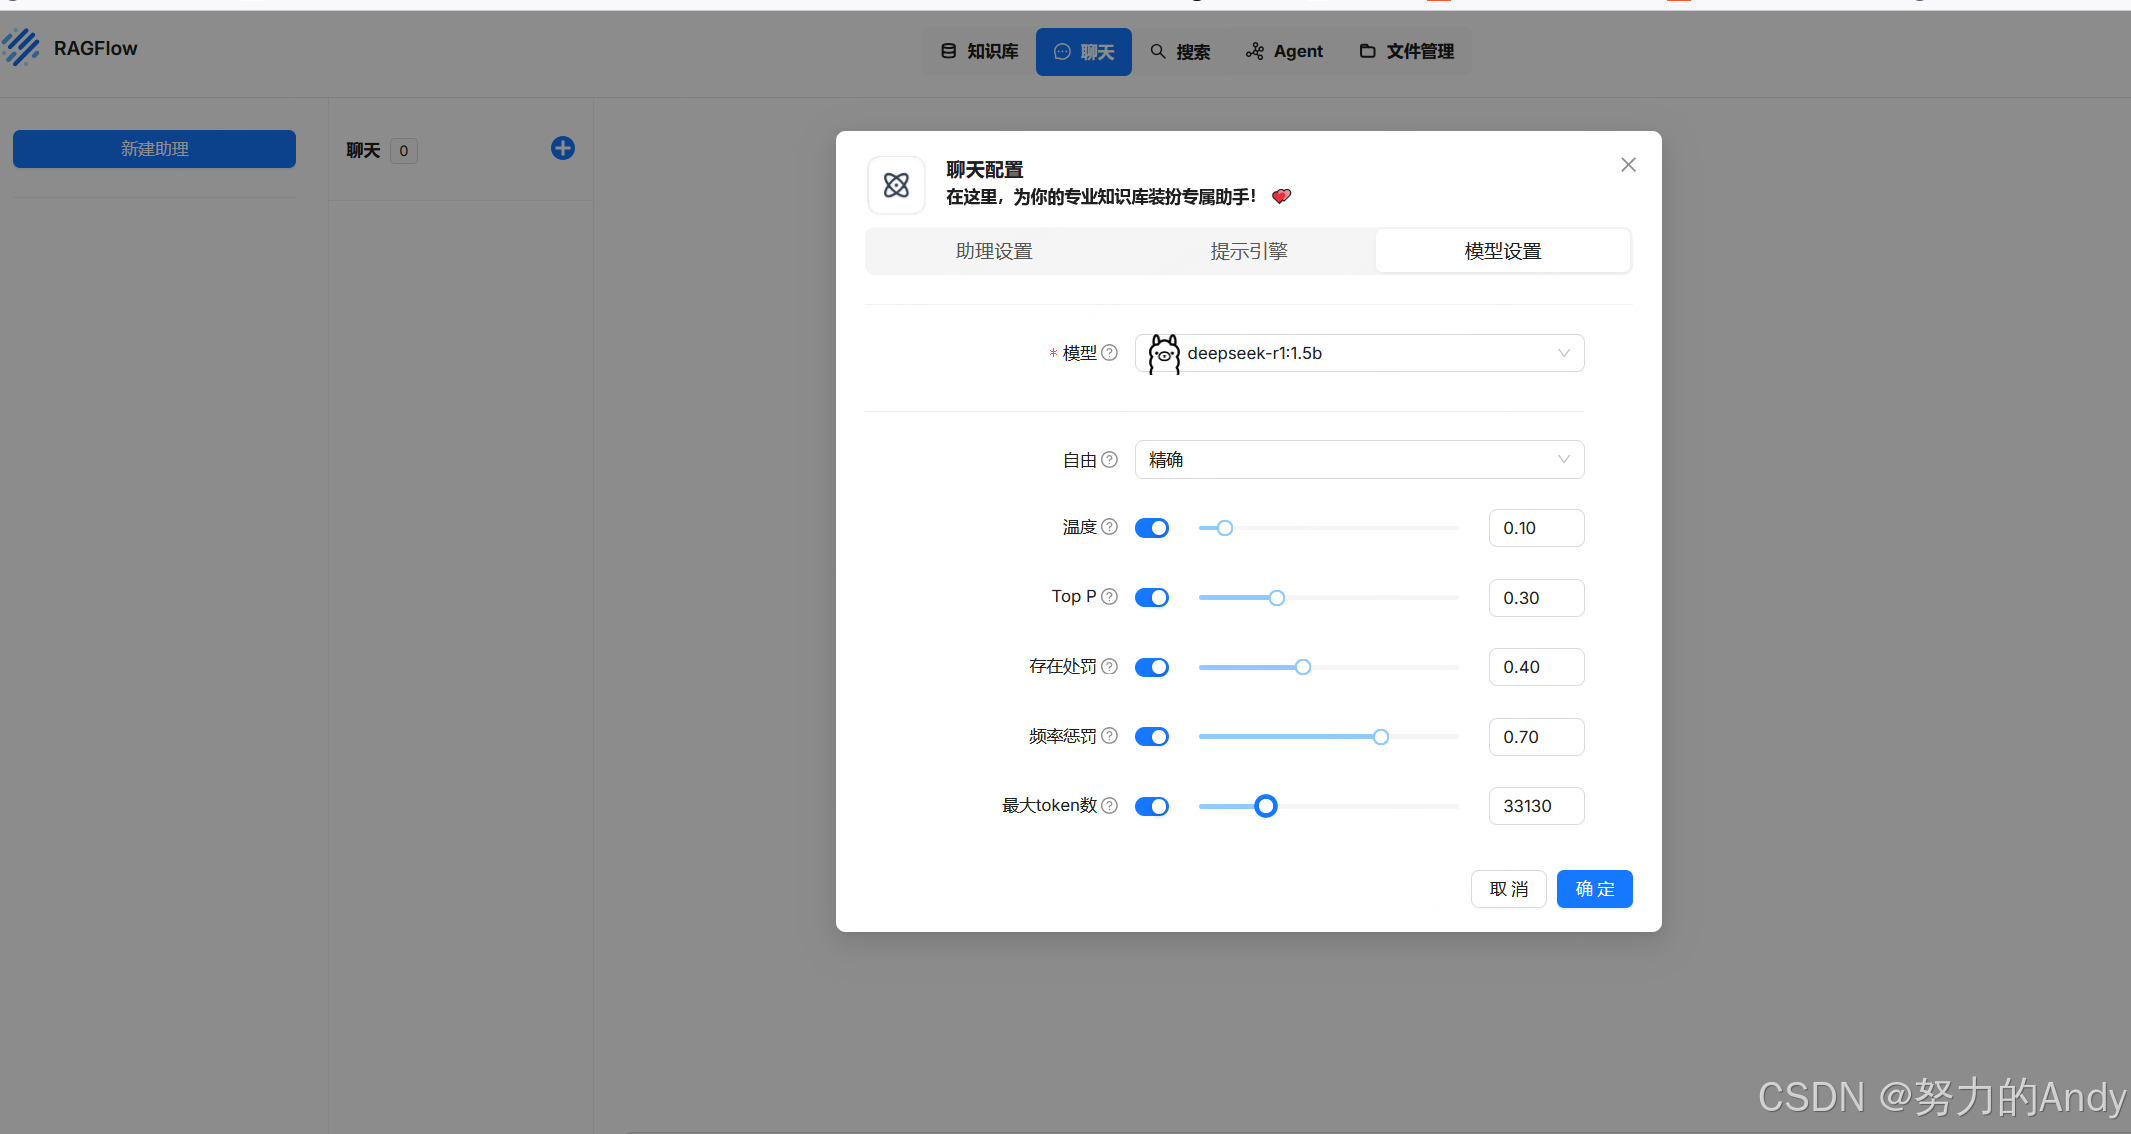This screenshot has height=1134, width=2131.
Task: Click the help icon beside 自由
Action: [1109, 460]
